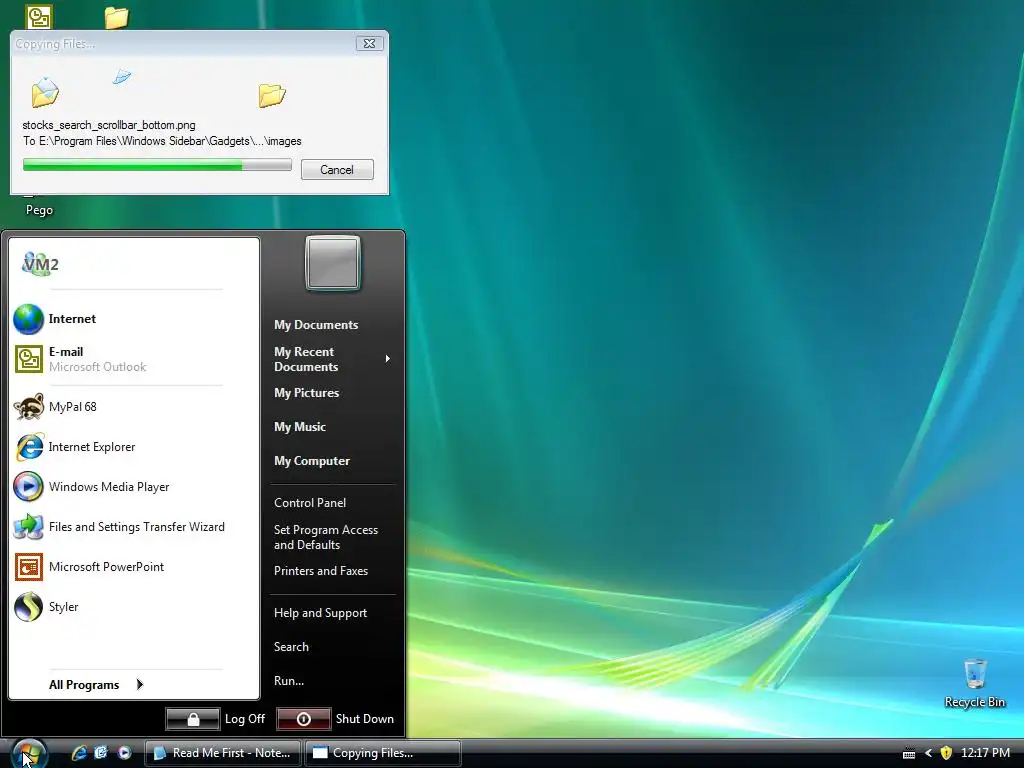Image resolution: width=1024 pixels, height=768 pixels.
Task: Show hidden tray icons chevron
Action: pos(928,753)
